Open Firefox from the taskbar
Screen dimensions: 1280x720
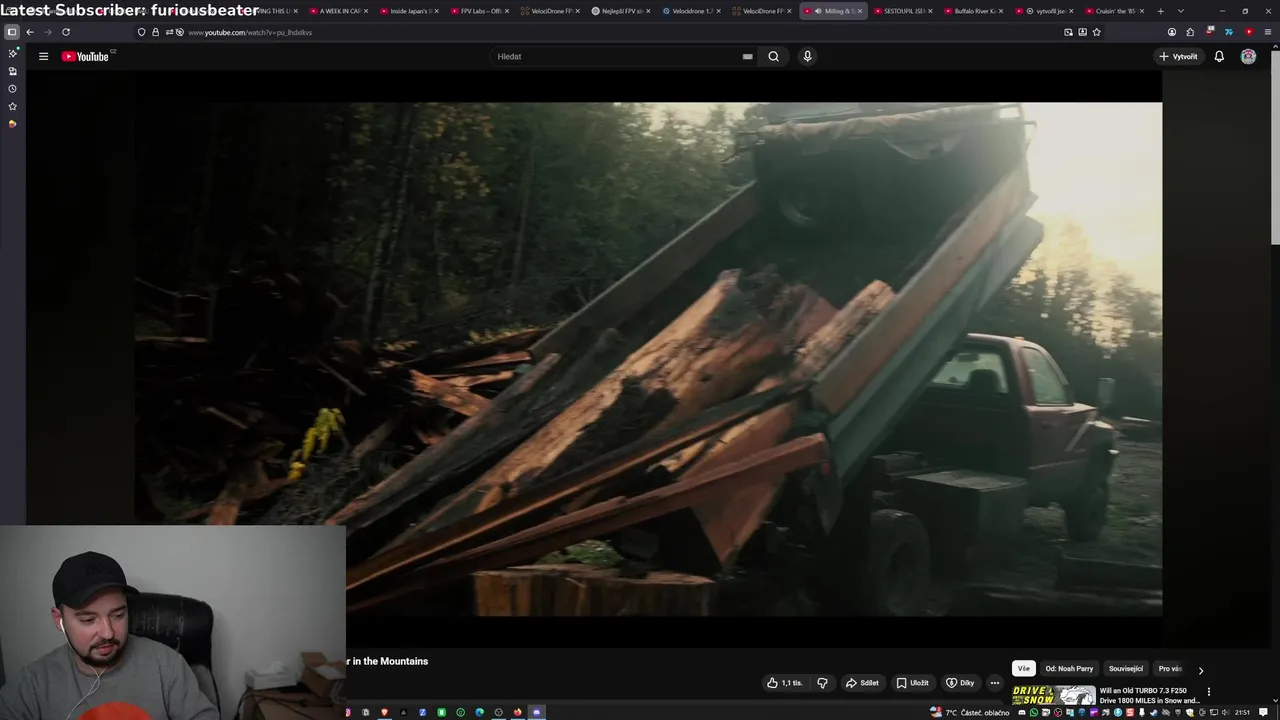tap(517, 712)
